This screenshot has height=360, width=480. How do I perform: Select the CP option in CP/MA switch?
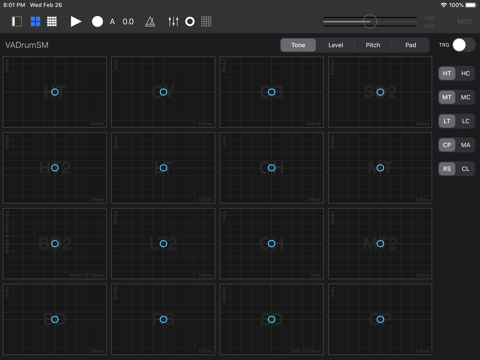coord(447,145)
